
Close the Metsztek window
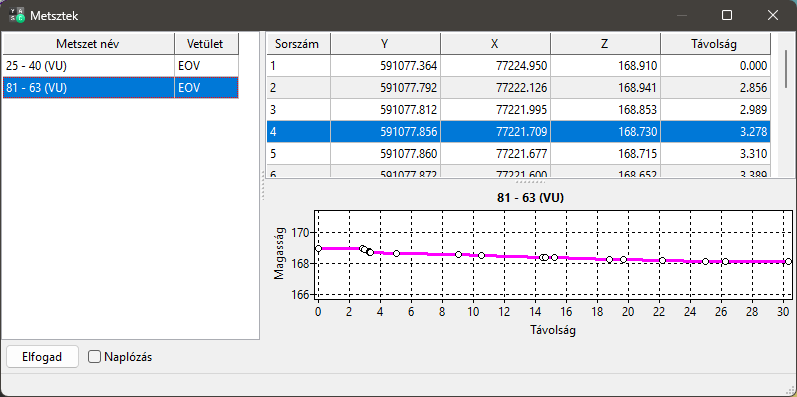pyautogui.click(x=773, y=15)
